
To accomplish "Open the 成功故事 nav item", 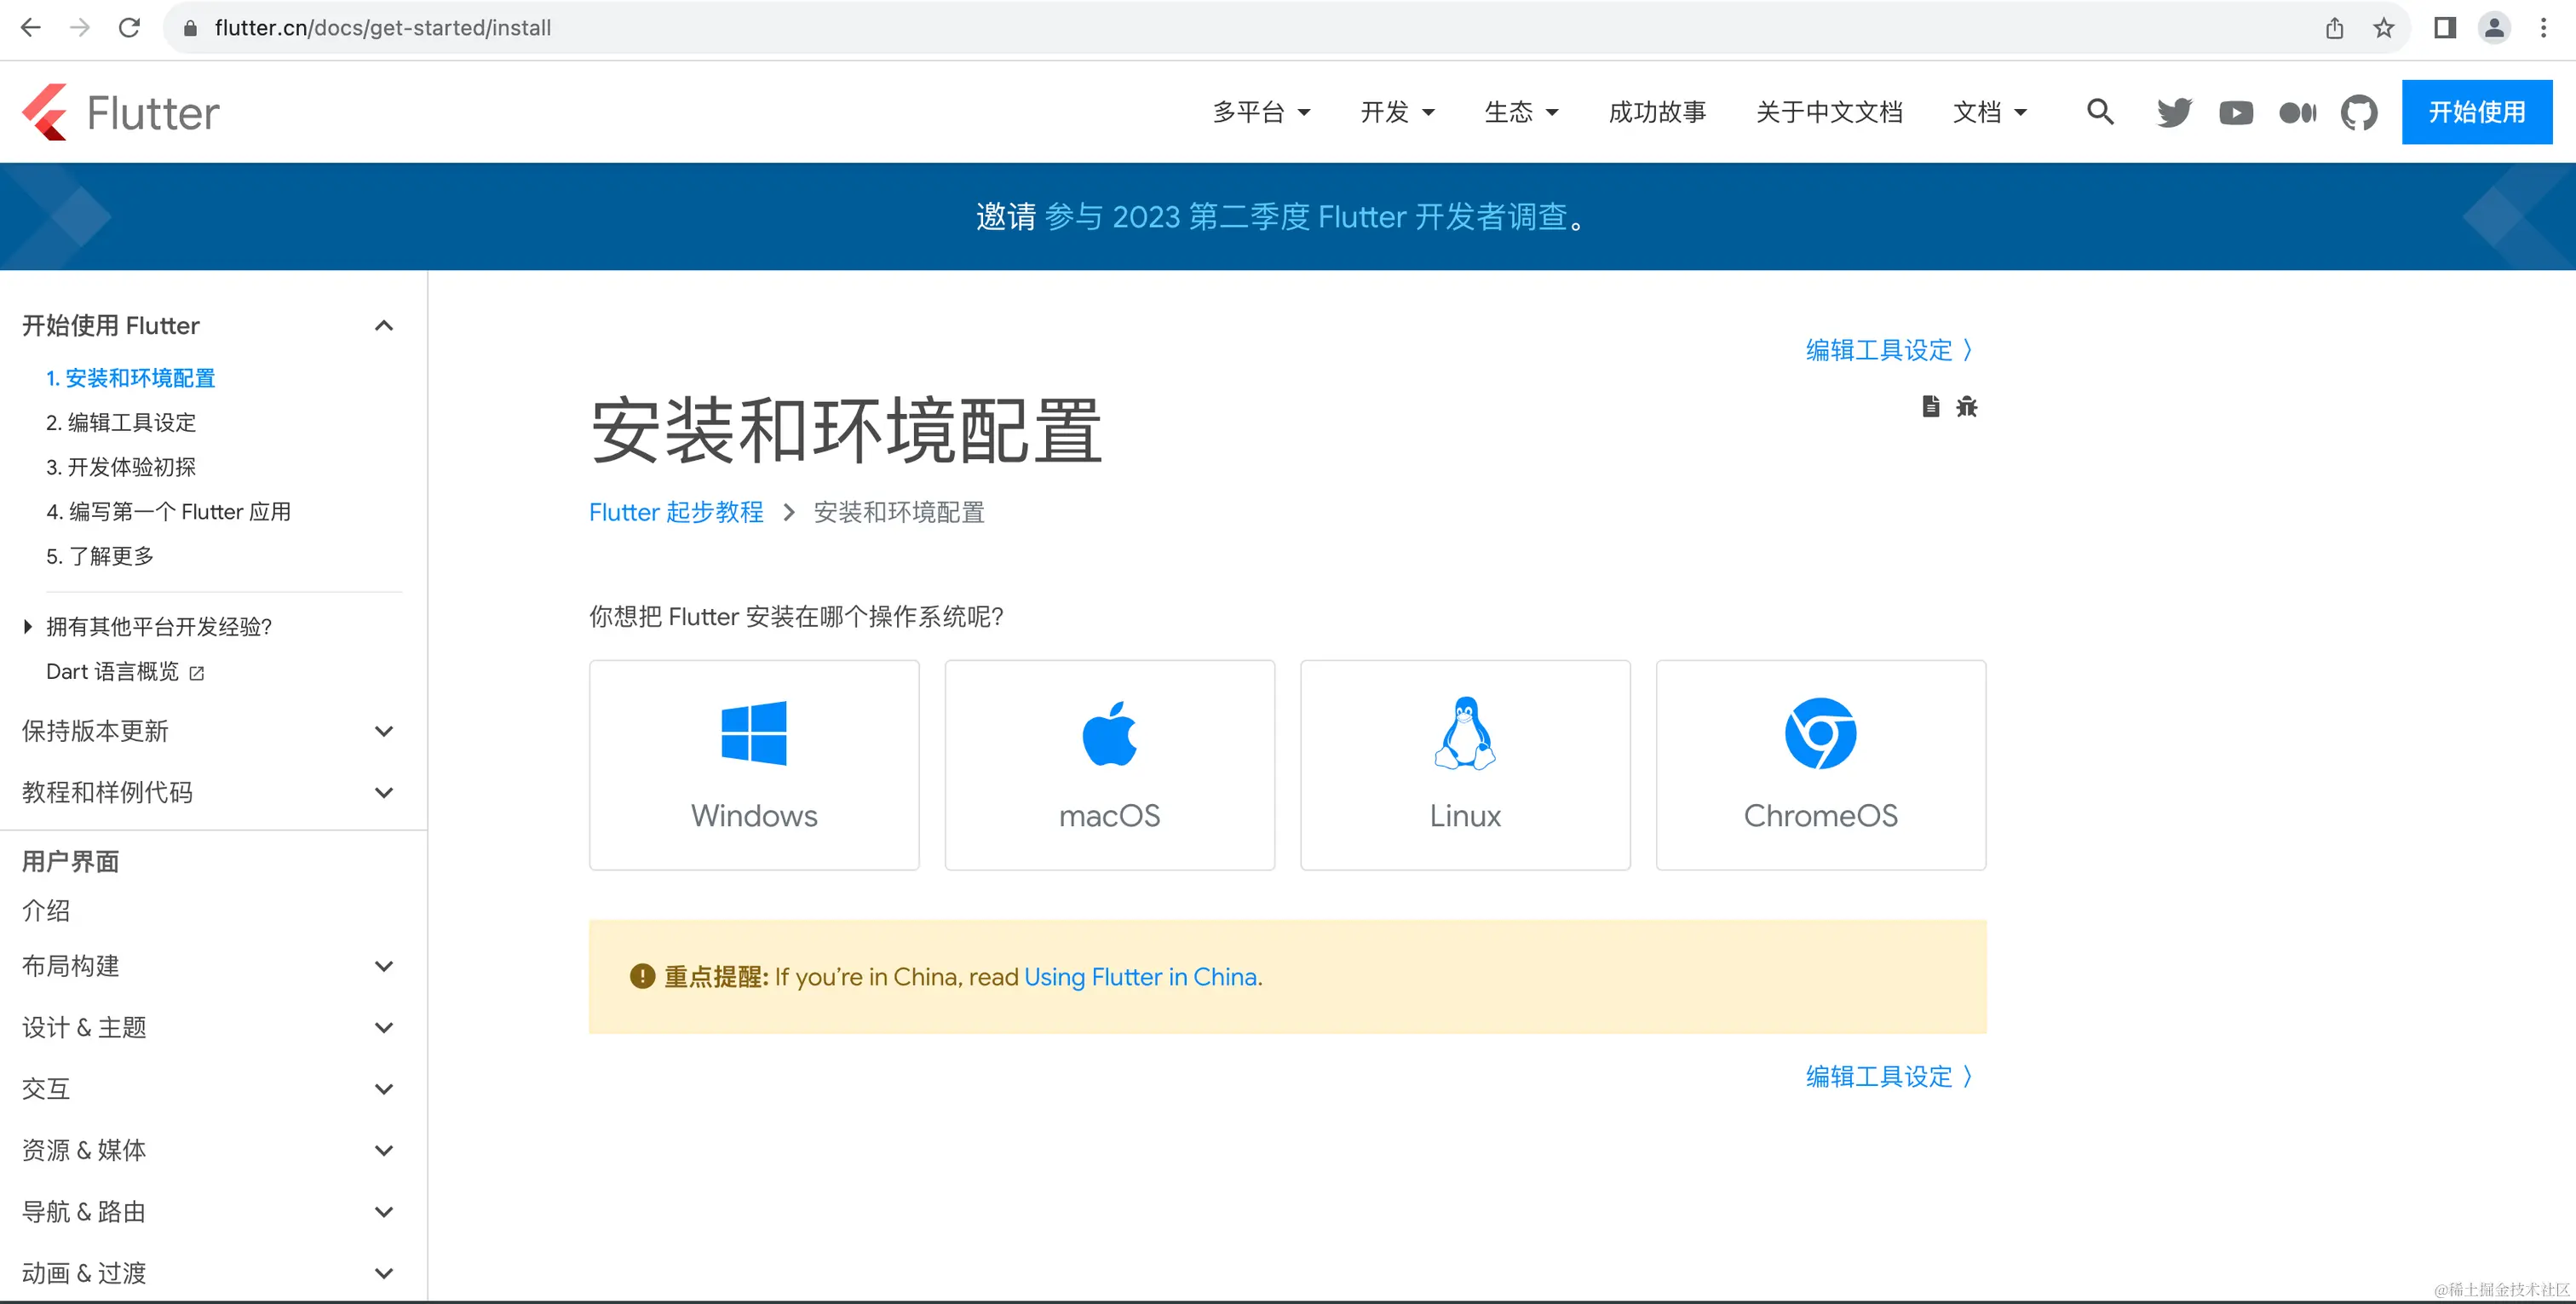I will tap(1657, 112).
